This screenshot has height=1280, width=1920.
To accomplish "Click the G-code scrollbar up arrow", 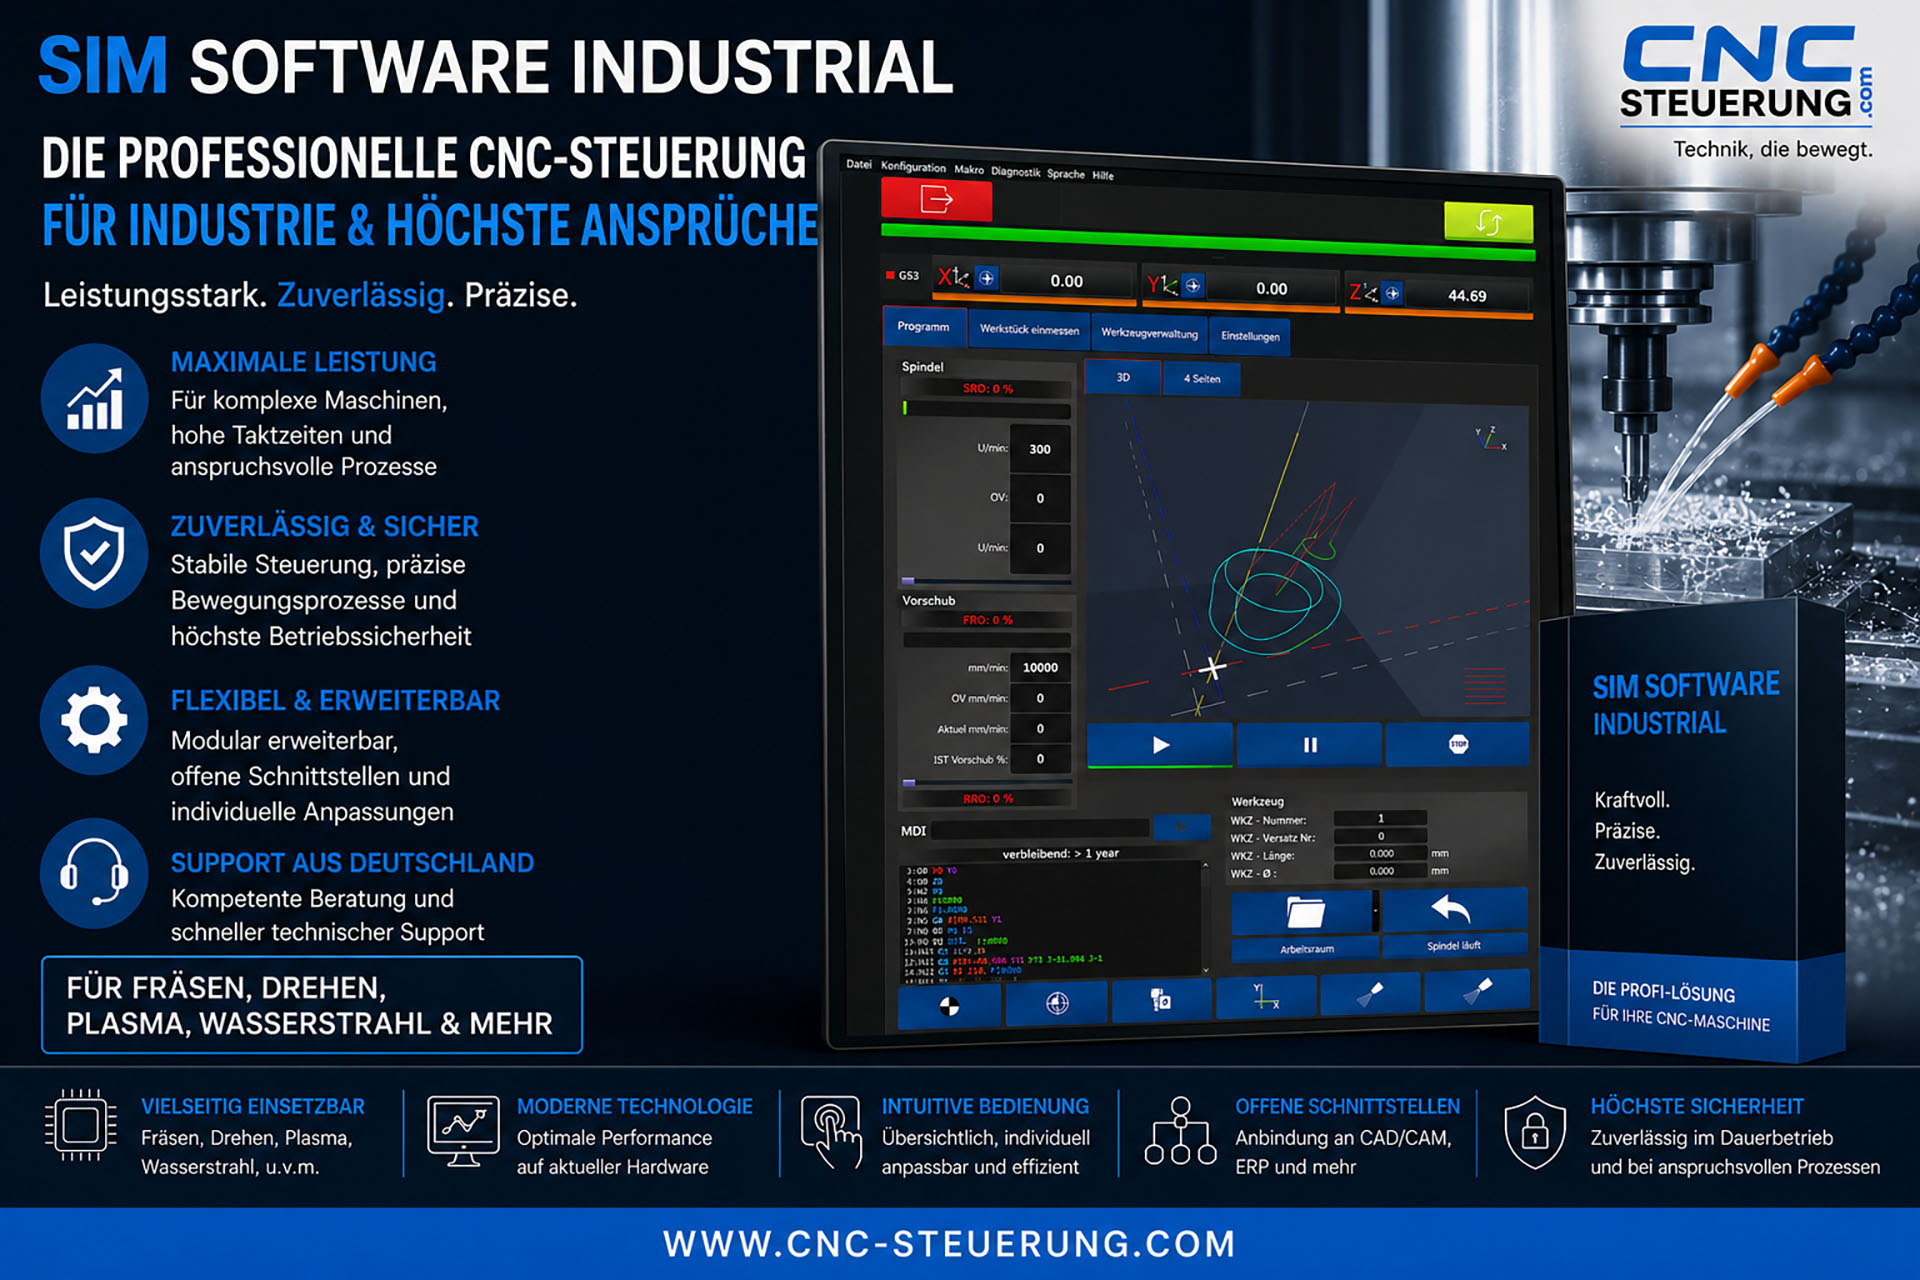I will (x=1205, y=866).
